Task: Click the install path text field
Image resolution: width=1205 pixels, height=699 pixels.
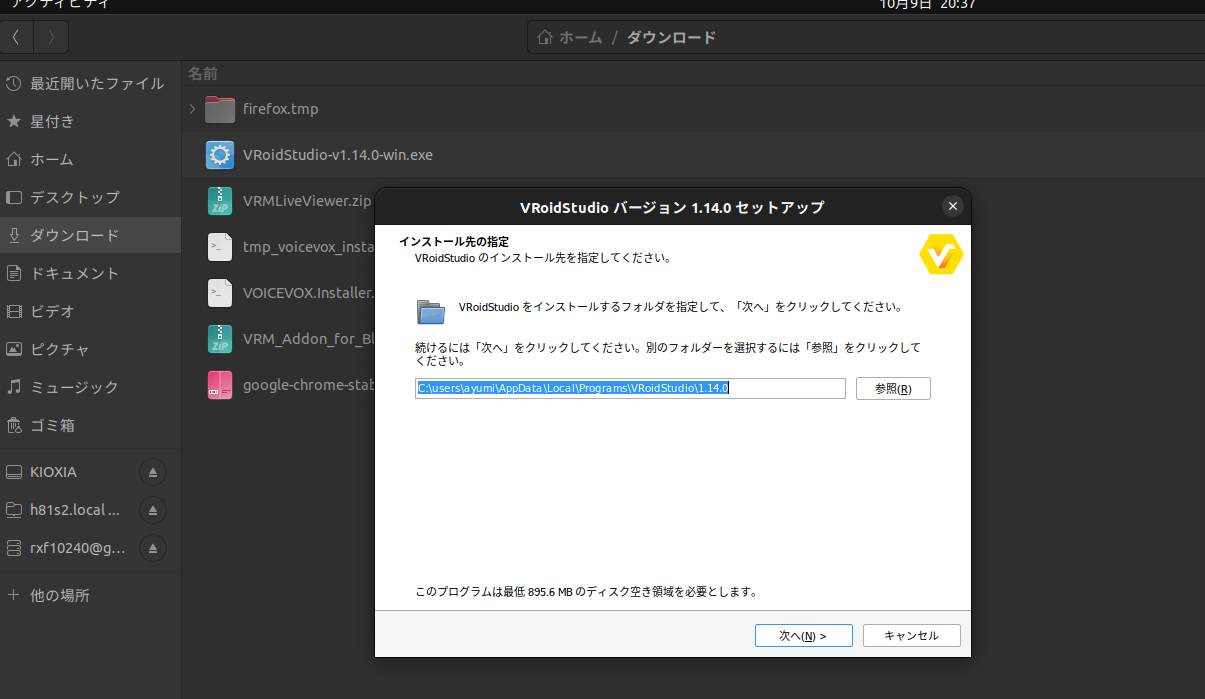Action: [630, 388]
